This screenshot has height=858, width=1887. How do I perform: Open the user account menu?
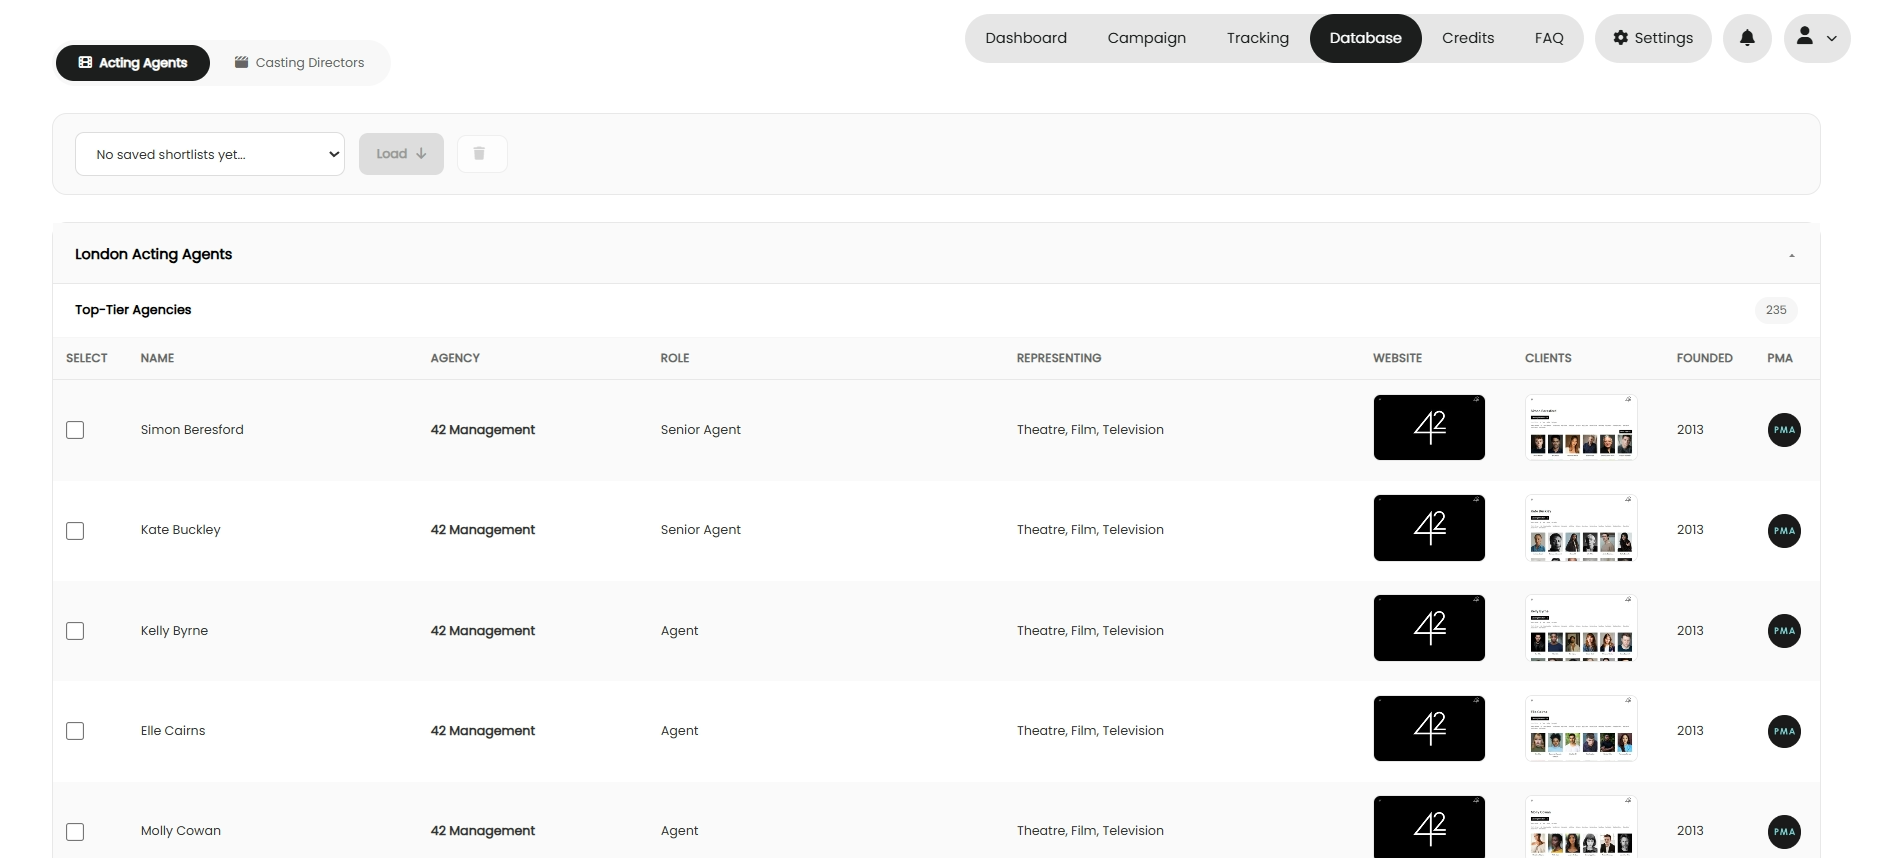tap(1817, 38)
